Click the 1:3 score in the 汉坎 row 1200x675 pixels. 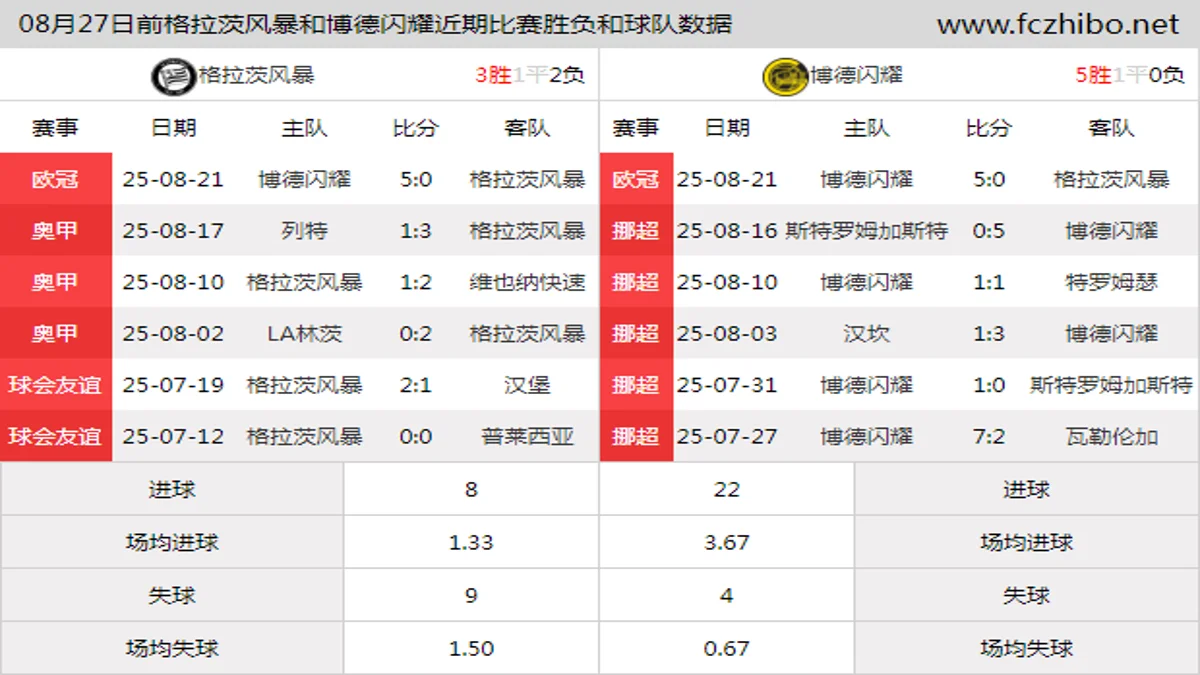[x=988, y=333]
